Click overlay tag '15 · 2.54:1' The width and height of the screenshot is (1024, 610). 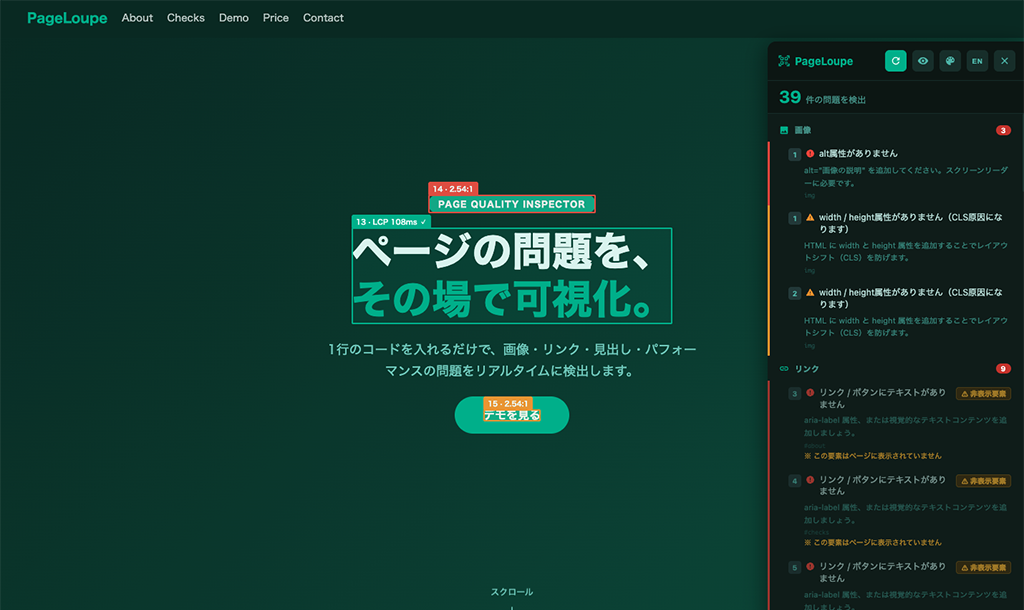508,404
